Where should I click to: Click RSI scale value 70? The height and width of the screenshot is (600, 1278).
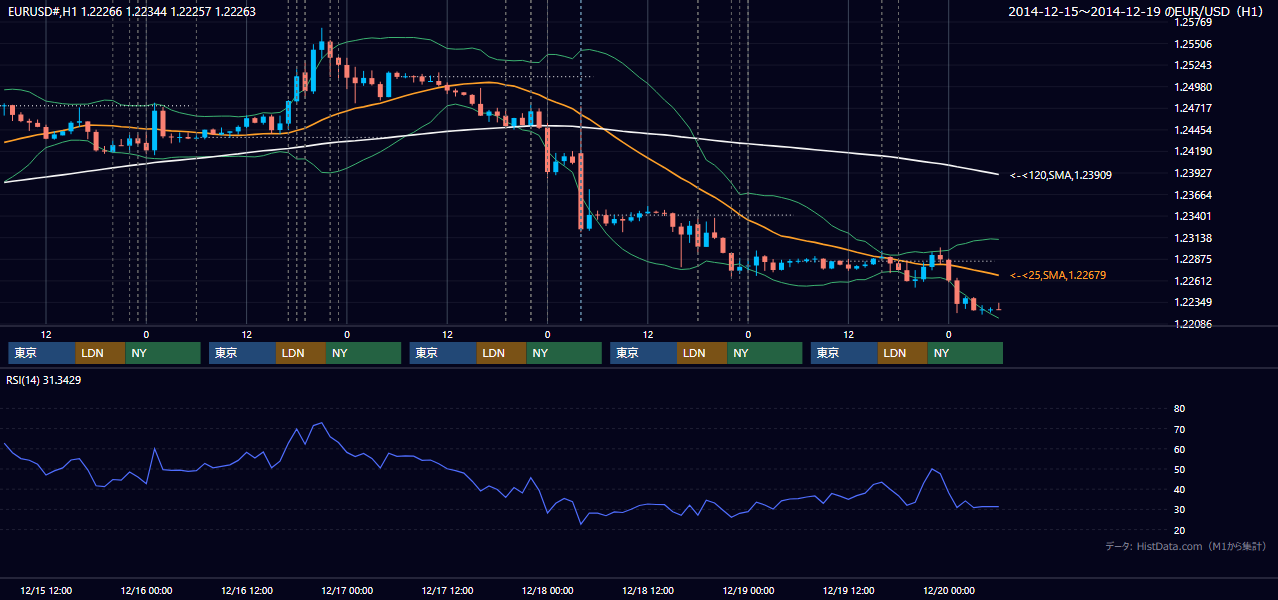tap(1179, 429)
